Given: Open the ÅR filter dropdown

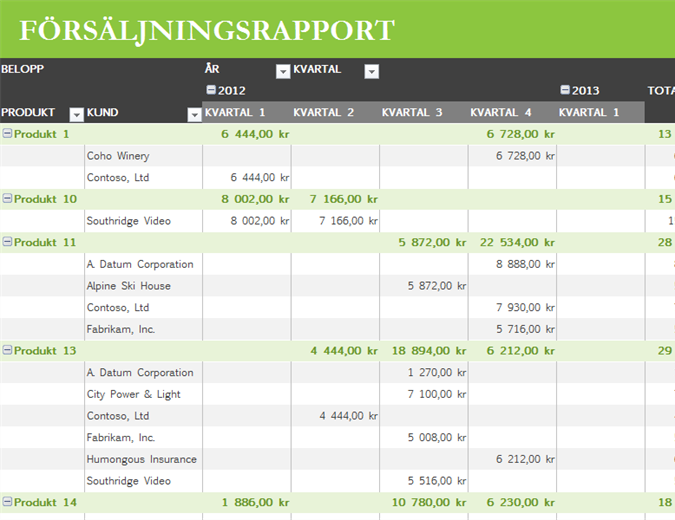Looking at the screenshot, I should [x=283, y=71].
